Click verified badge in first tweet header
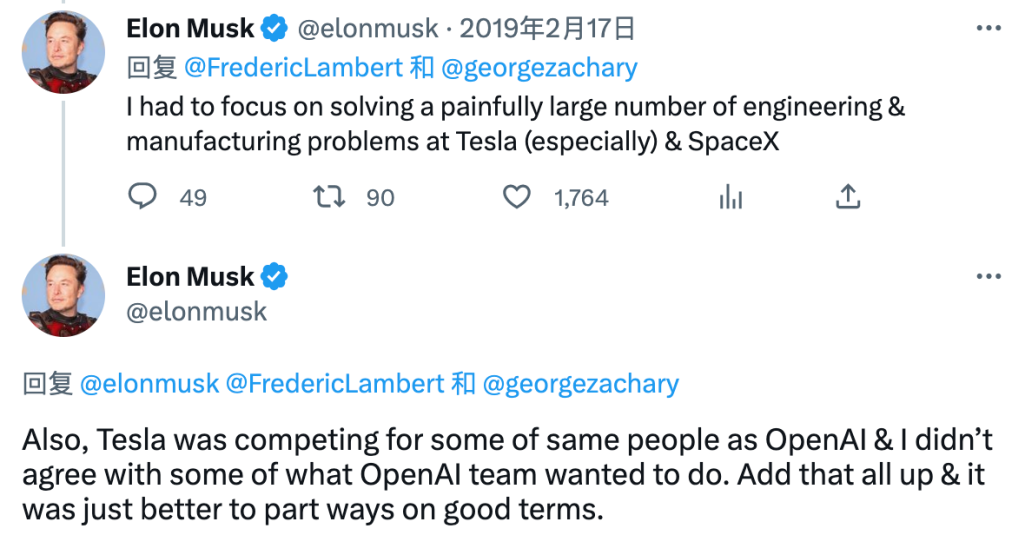Viewport: 1024px width, 535px height. (x=276, y=29)
